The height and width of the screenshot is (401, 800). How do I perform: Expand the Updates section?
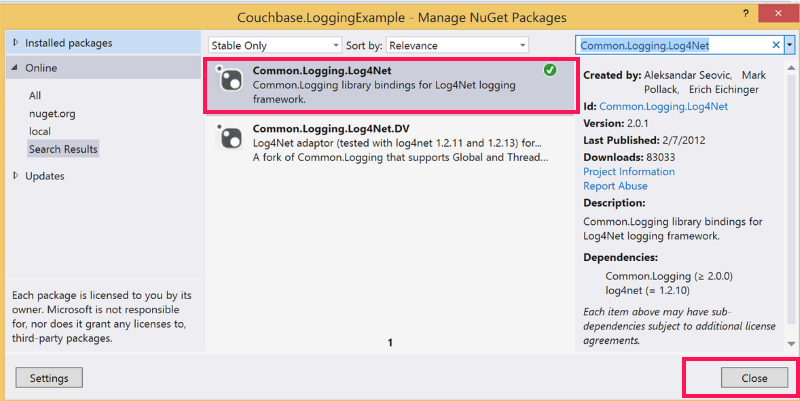(x=15, y=176)
